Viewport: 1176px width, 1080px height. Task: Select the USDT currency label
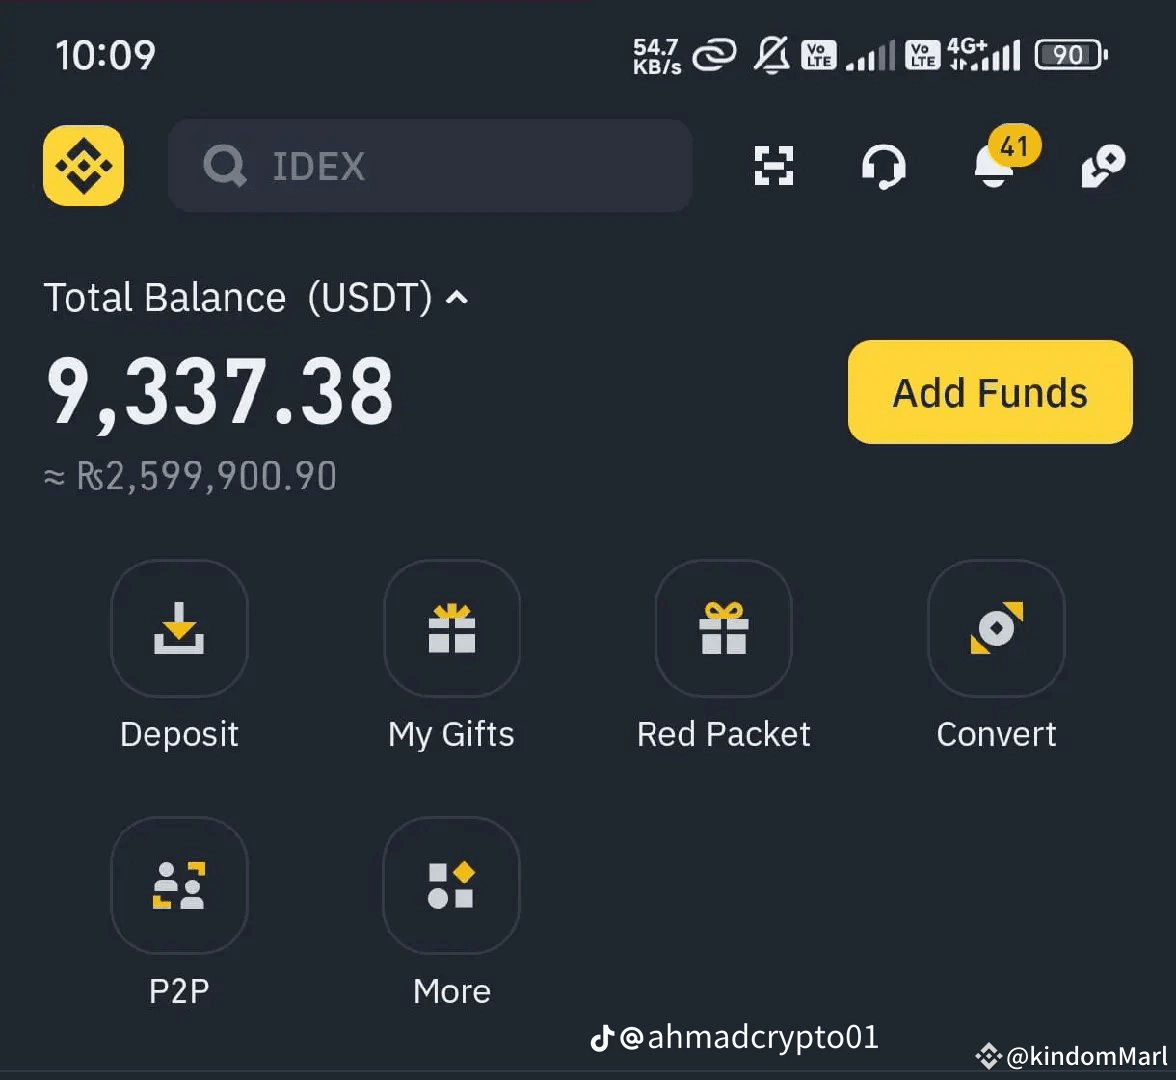tap(370, 298)
